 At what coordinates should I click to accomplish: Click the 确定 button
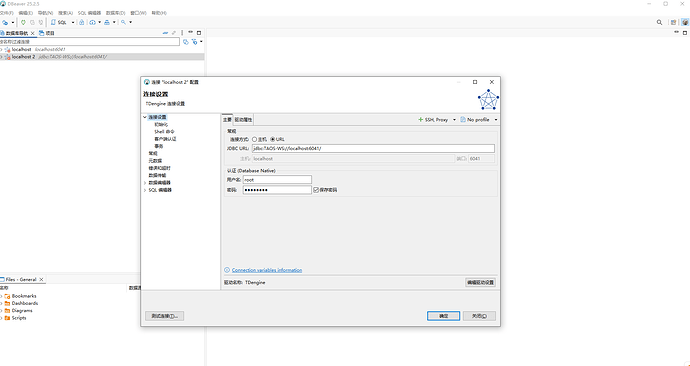click(444, 316)
